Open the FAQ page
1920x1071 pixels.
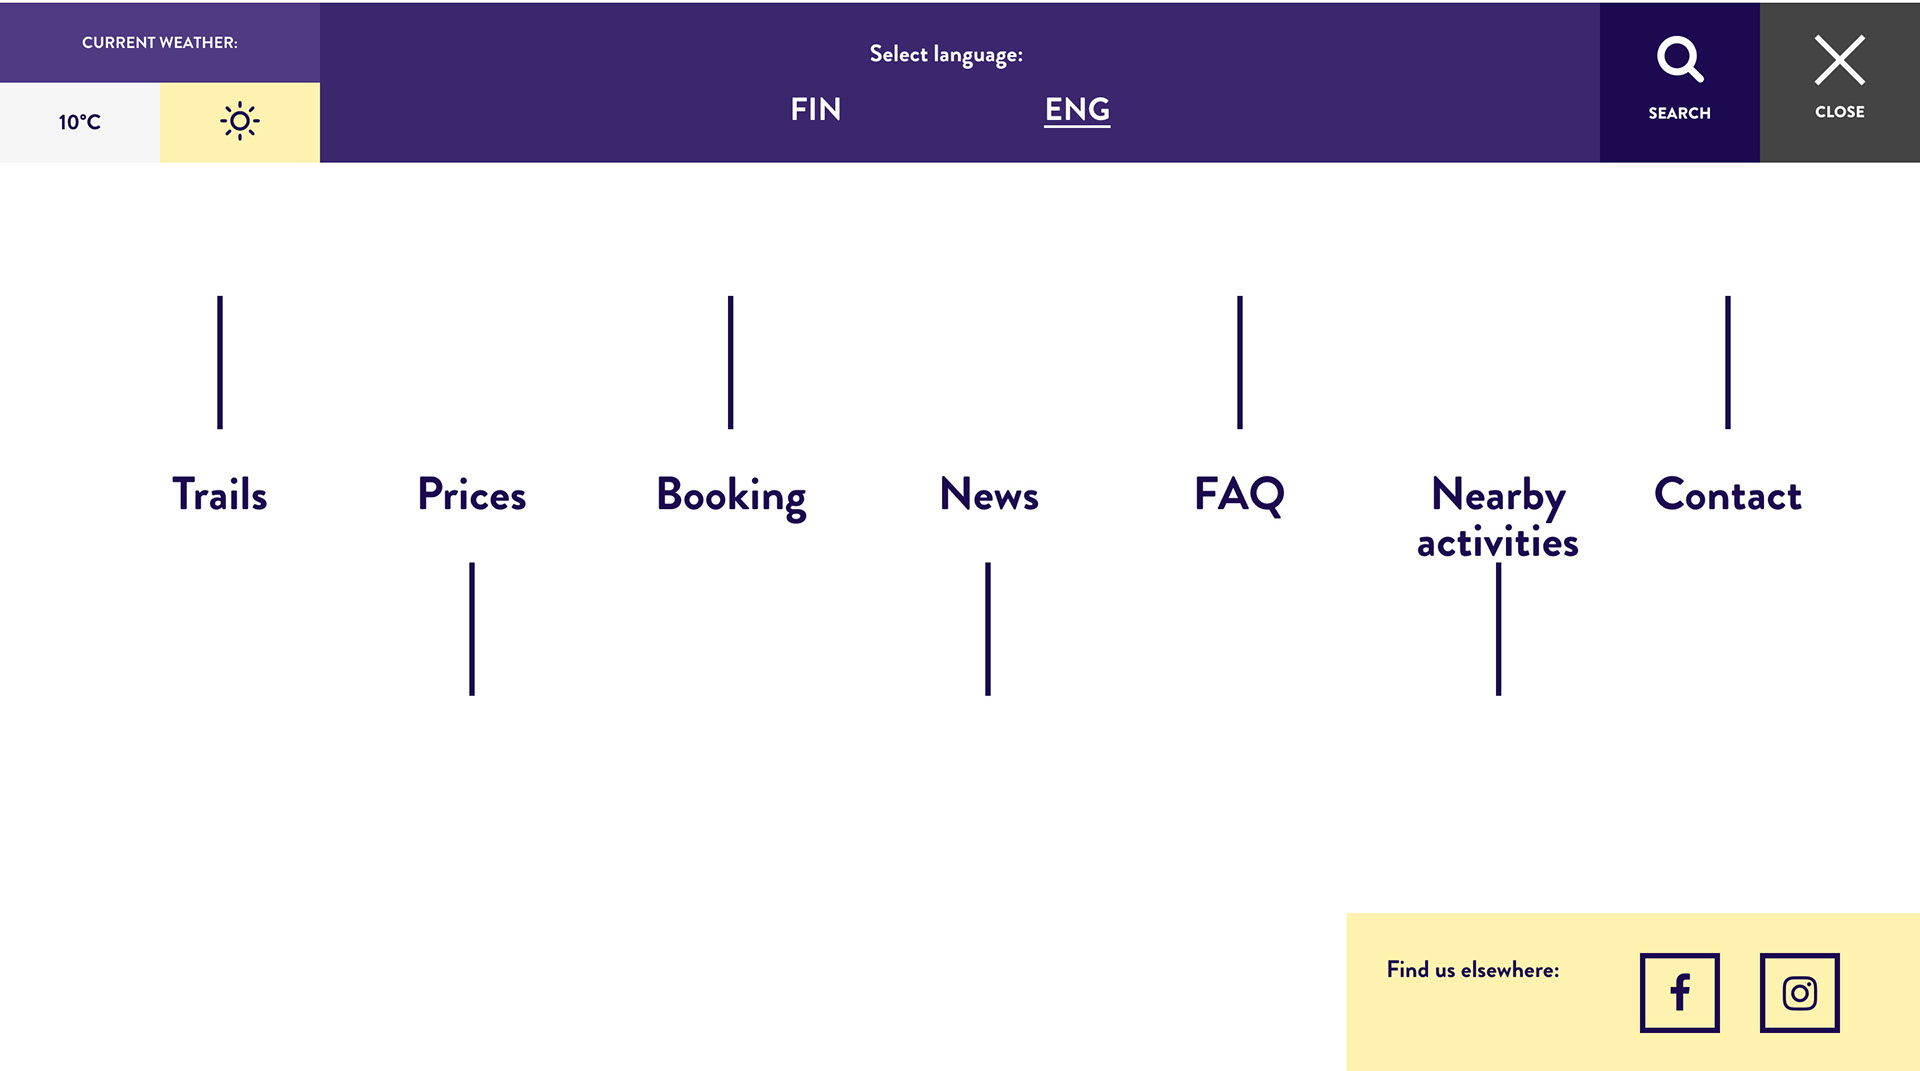click(x=1239, y=494)
